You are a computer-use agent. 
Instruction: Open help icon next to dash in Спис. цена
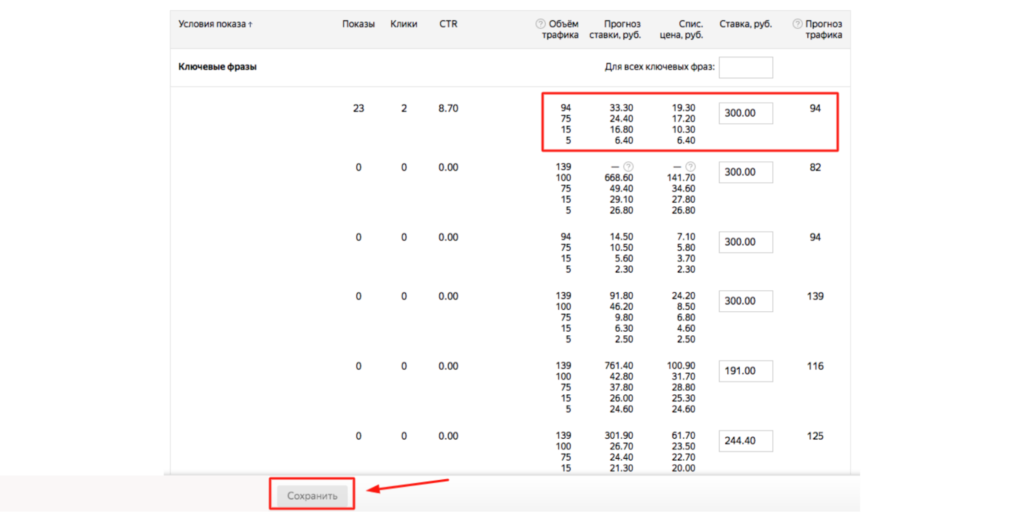pyautogui.click(x=690, y=167)
